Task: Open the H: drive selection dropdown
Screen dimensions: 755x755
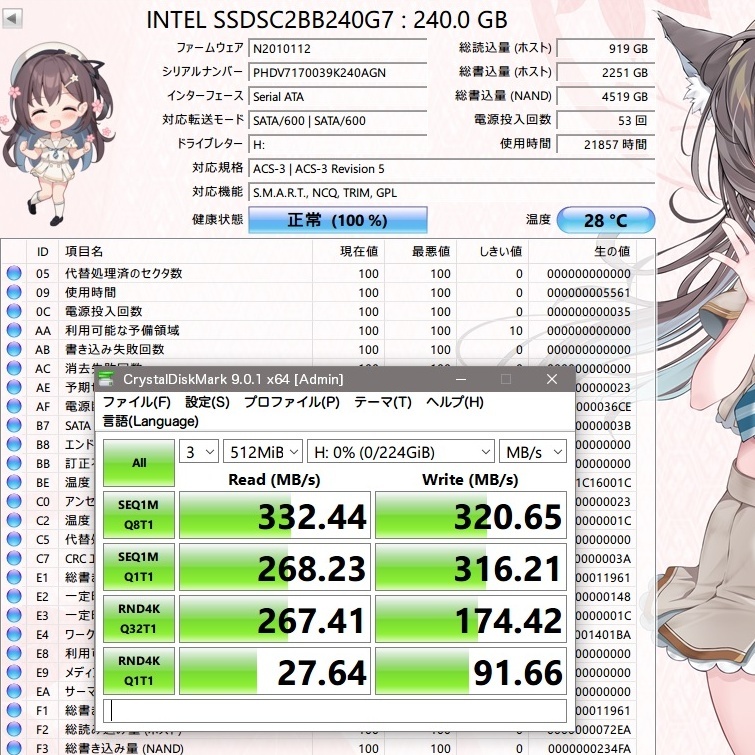Action: (401, 452)
